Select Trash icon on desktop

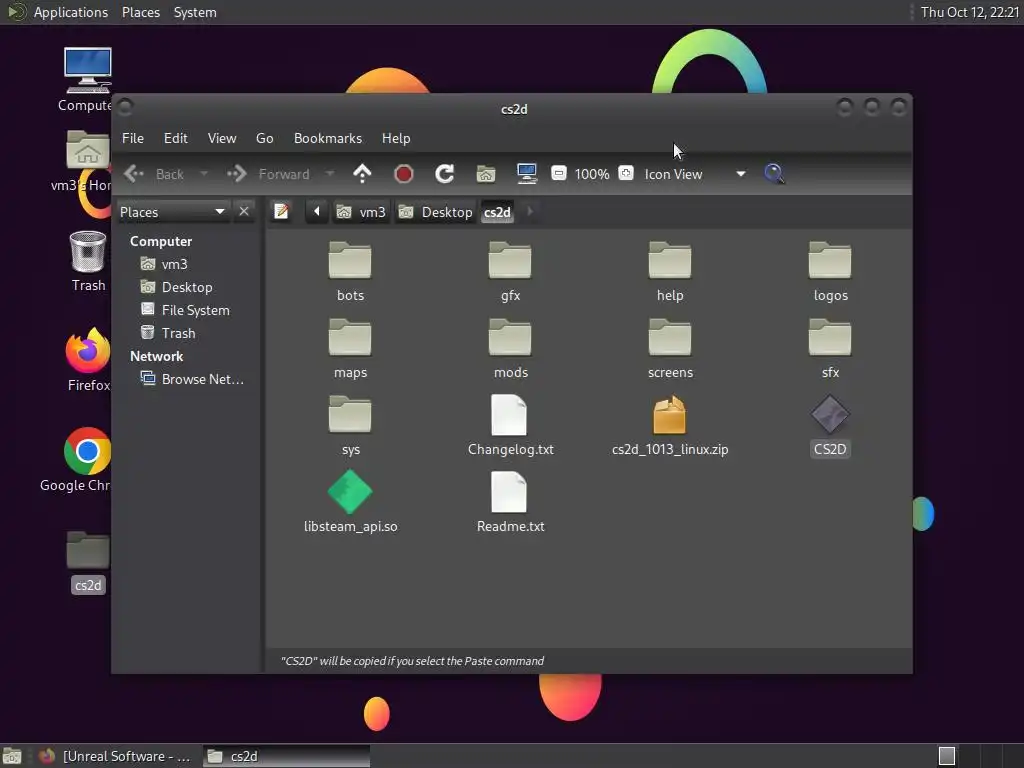88,261
